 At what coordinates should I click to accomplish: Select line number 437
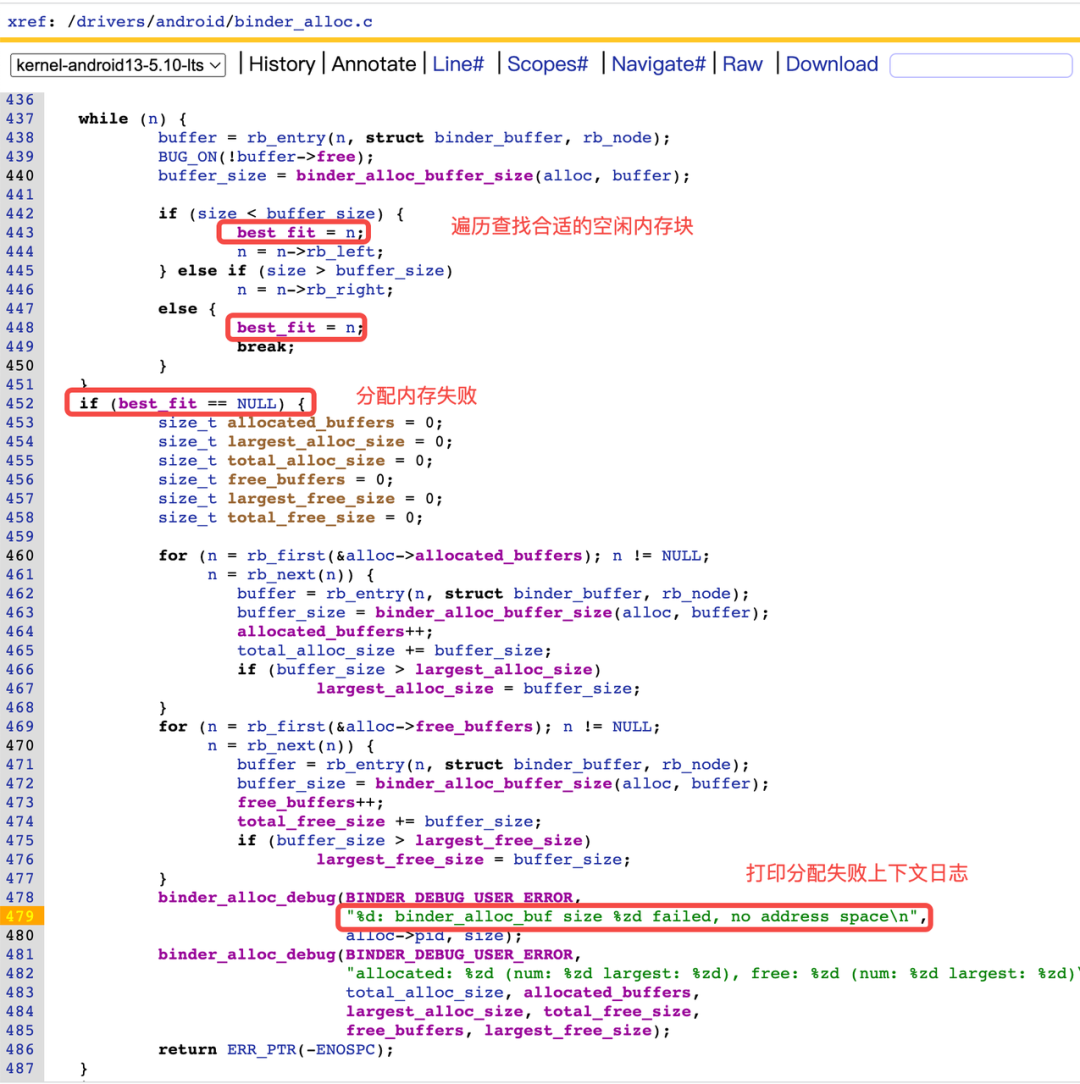pos(19,119)
